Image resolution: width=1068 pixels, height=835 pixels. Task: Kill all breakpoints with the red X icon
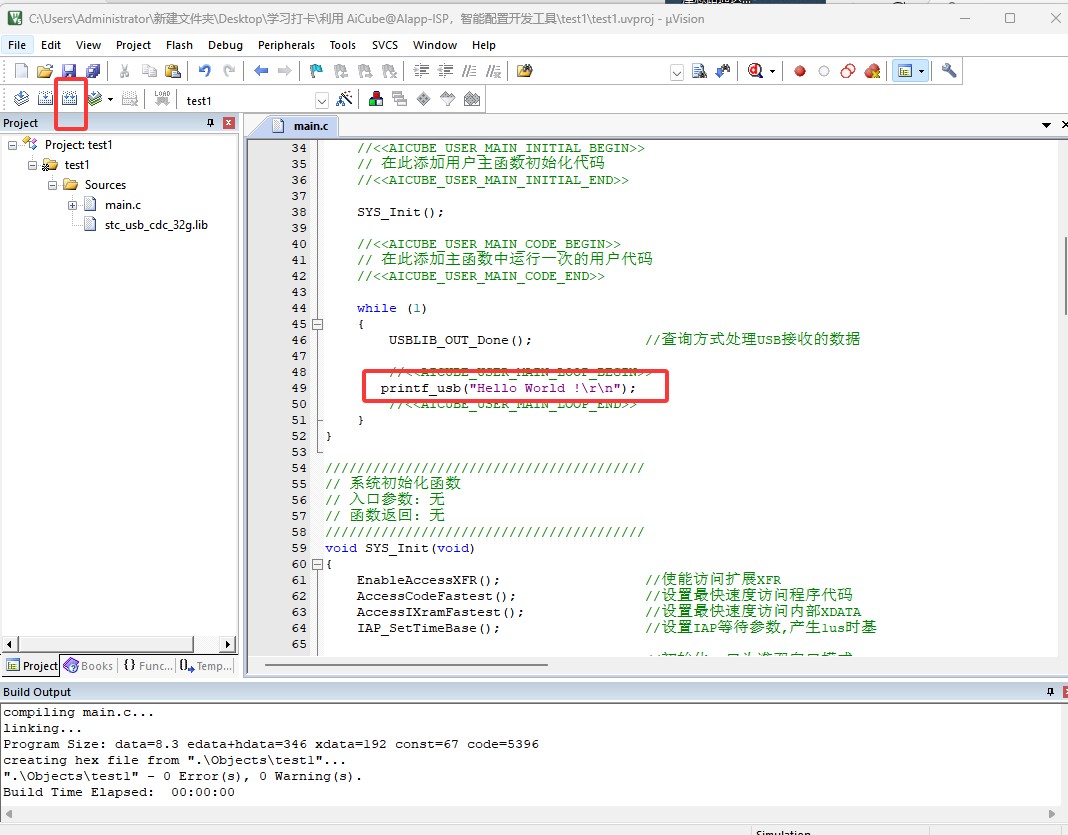[x=872, y=71]
